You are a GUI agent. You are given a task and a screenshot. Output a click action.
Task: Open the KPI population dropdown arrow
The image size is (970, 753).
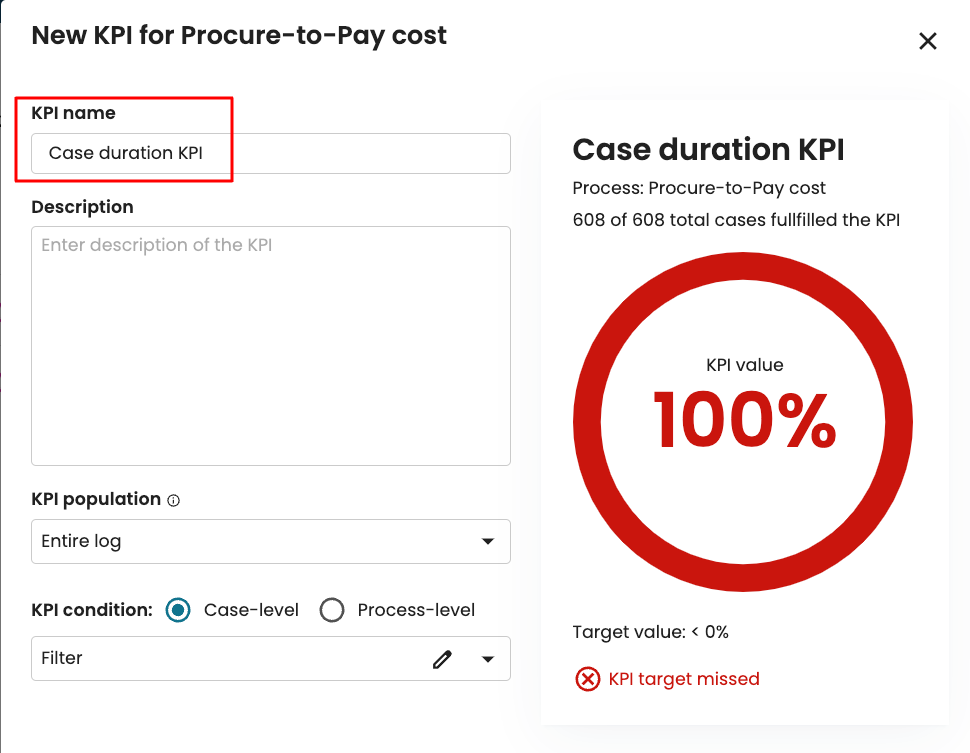tap(488, 542)
